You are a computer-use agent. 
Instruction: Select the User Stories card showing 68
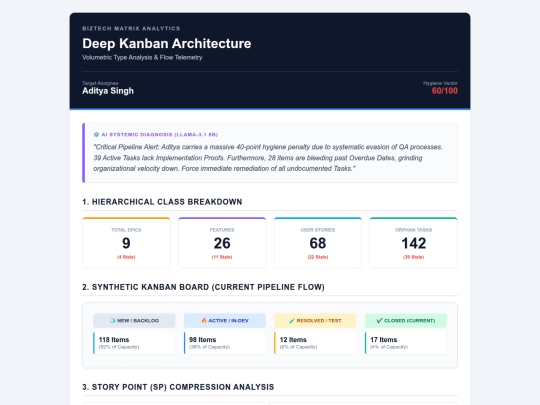point(318,243)
